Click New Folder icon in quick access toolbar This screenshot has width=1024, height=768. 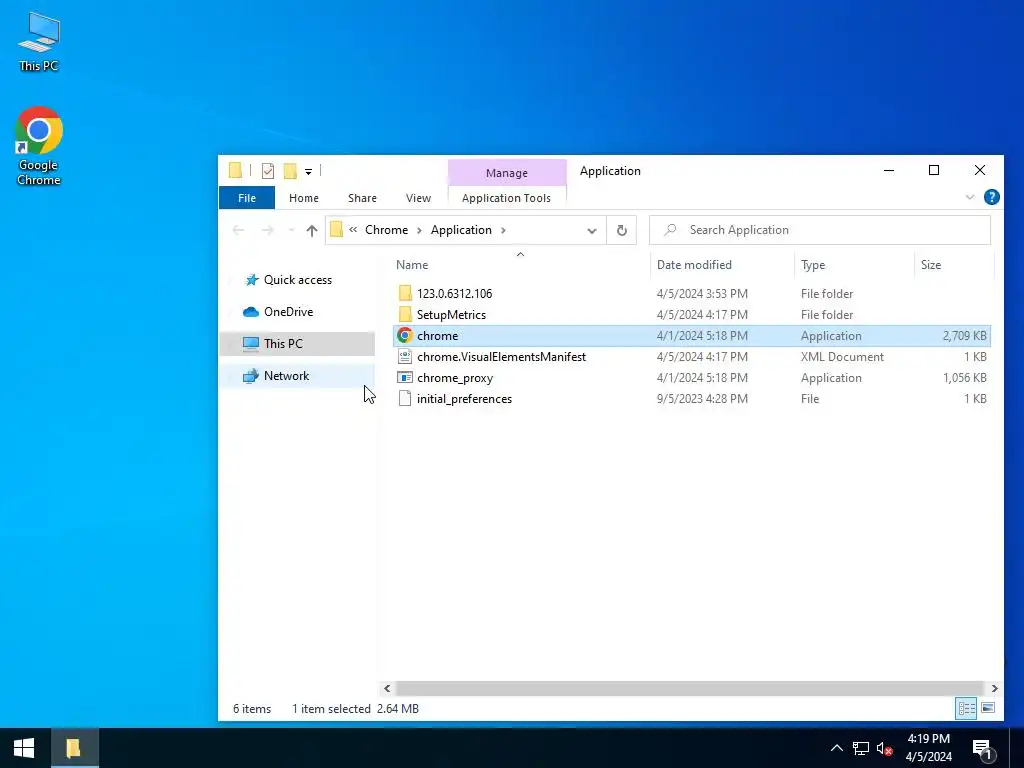[x=290, y=171]
